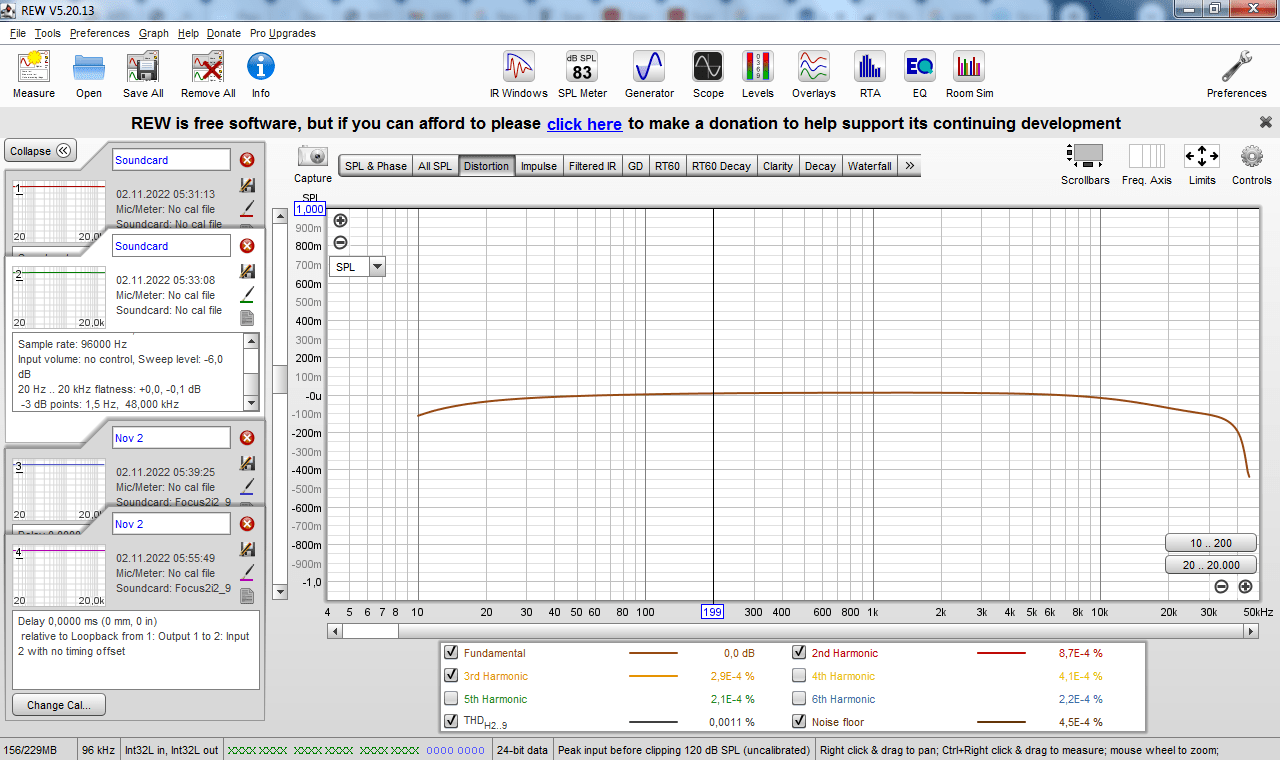Switch to the RT60 Decay tab

(x=721, y=166)
